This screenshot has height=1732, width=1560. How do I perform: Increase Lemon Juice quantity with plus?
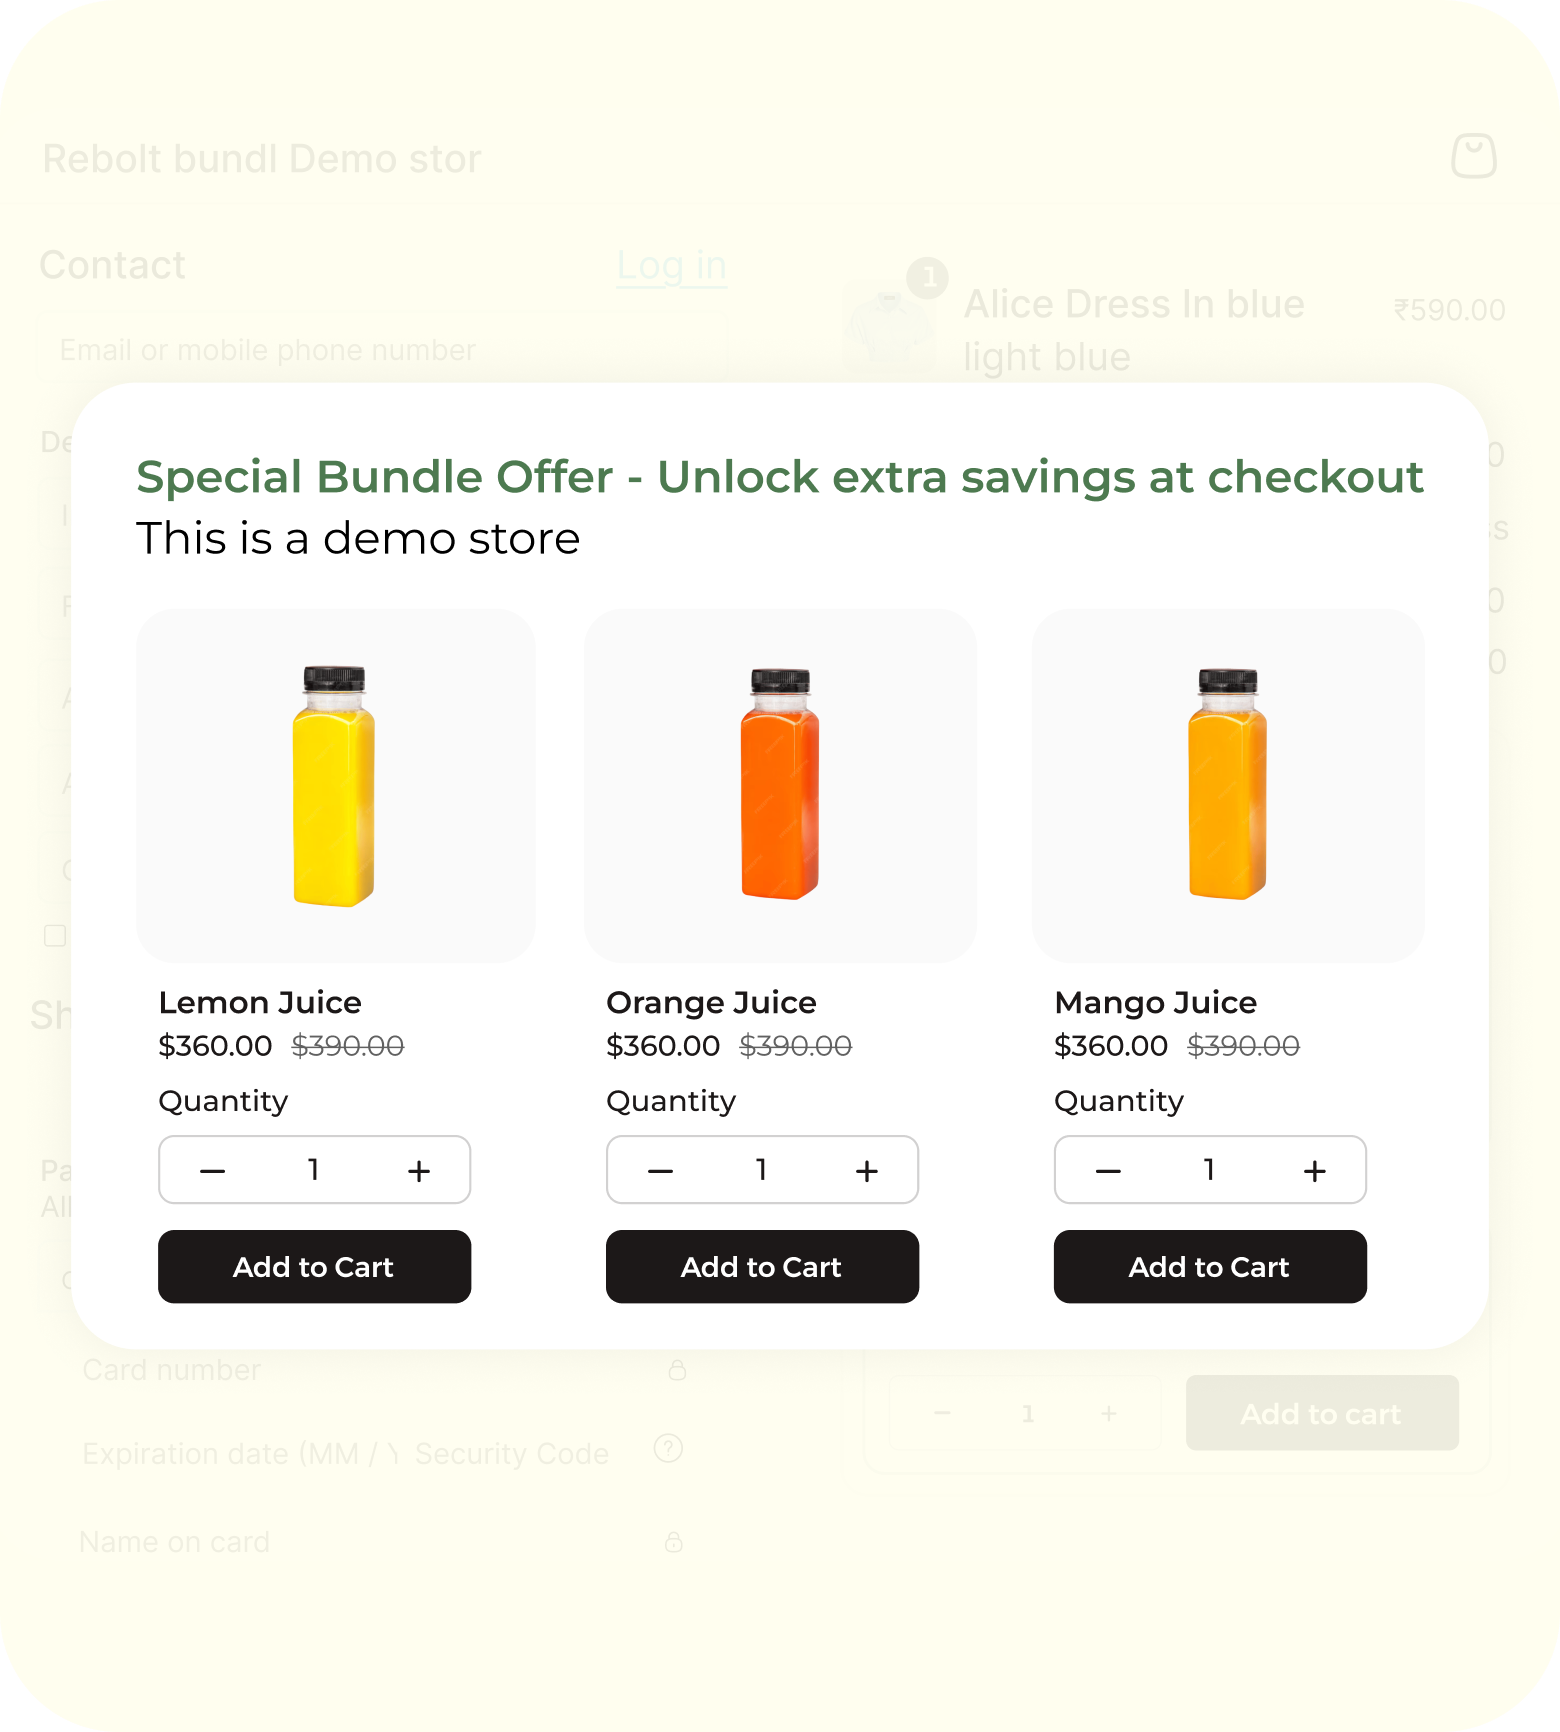point(419,1170)
